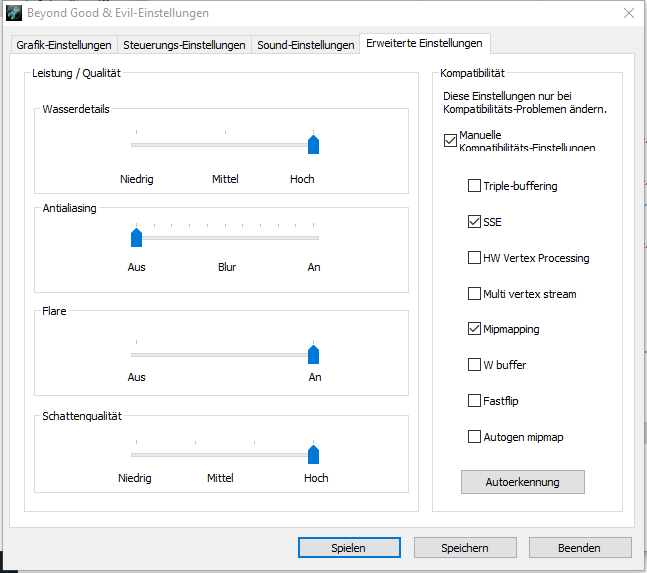Screen dimensions: 647x573
Task: Start the game with Spielen
Action: (349, 548)
